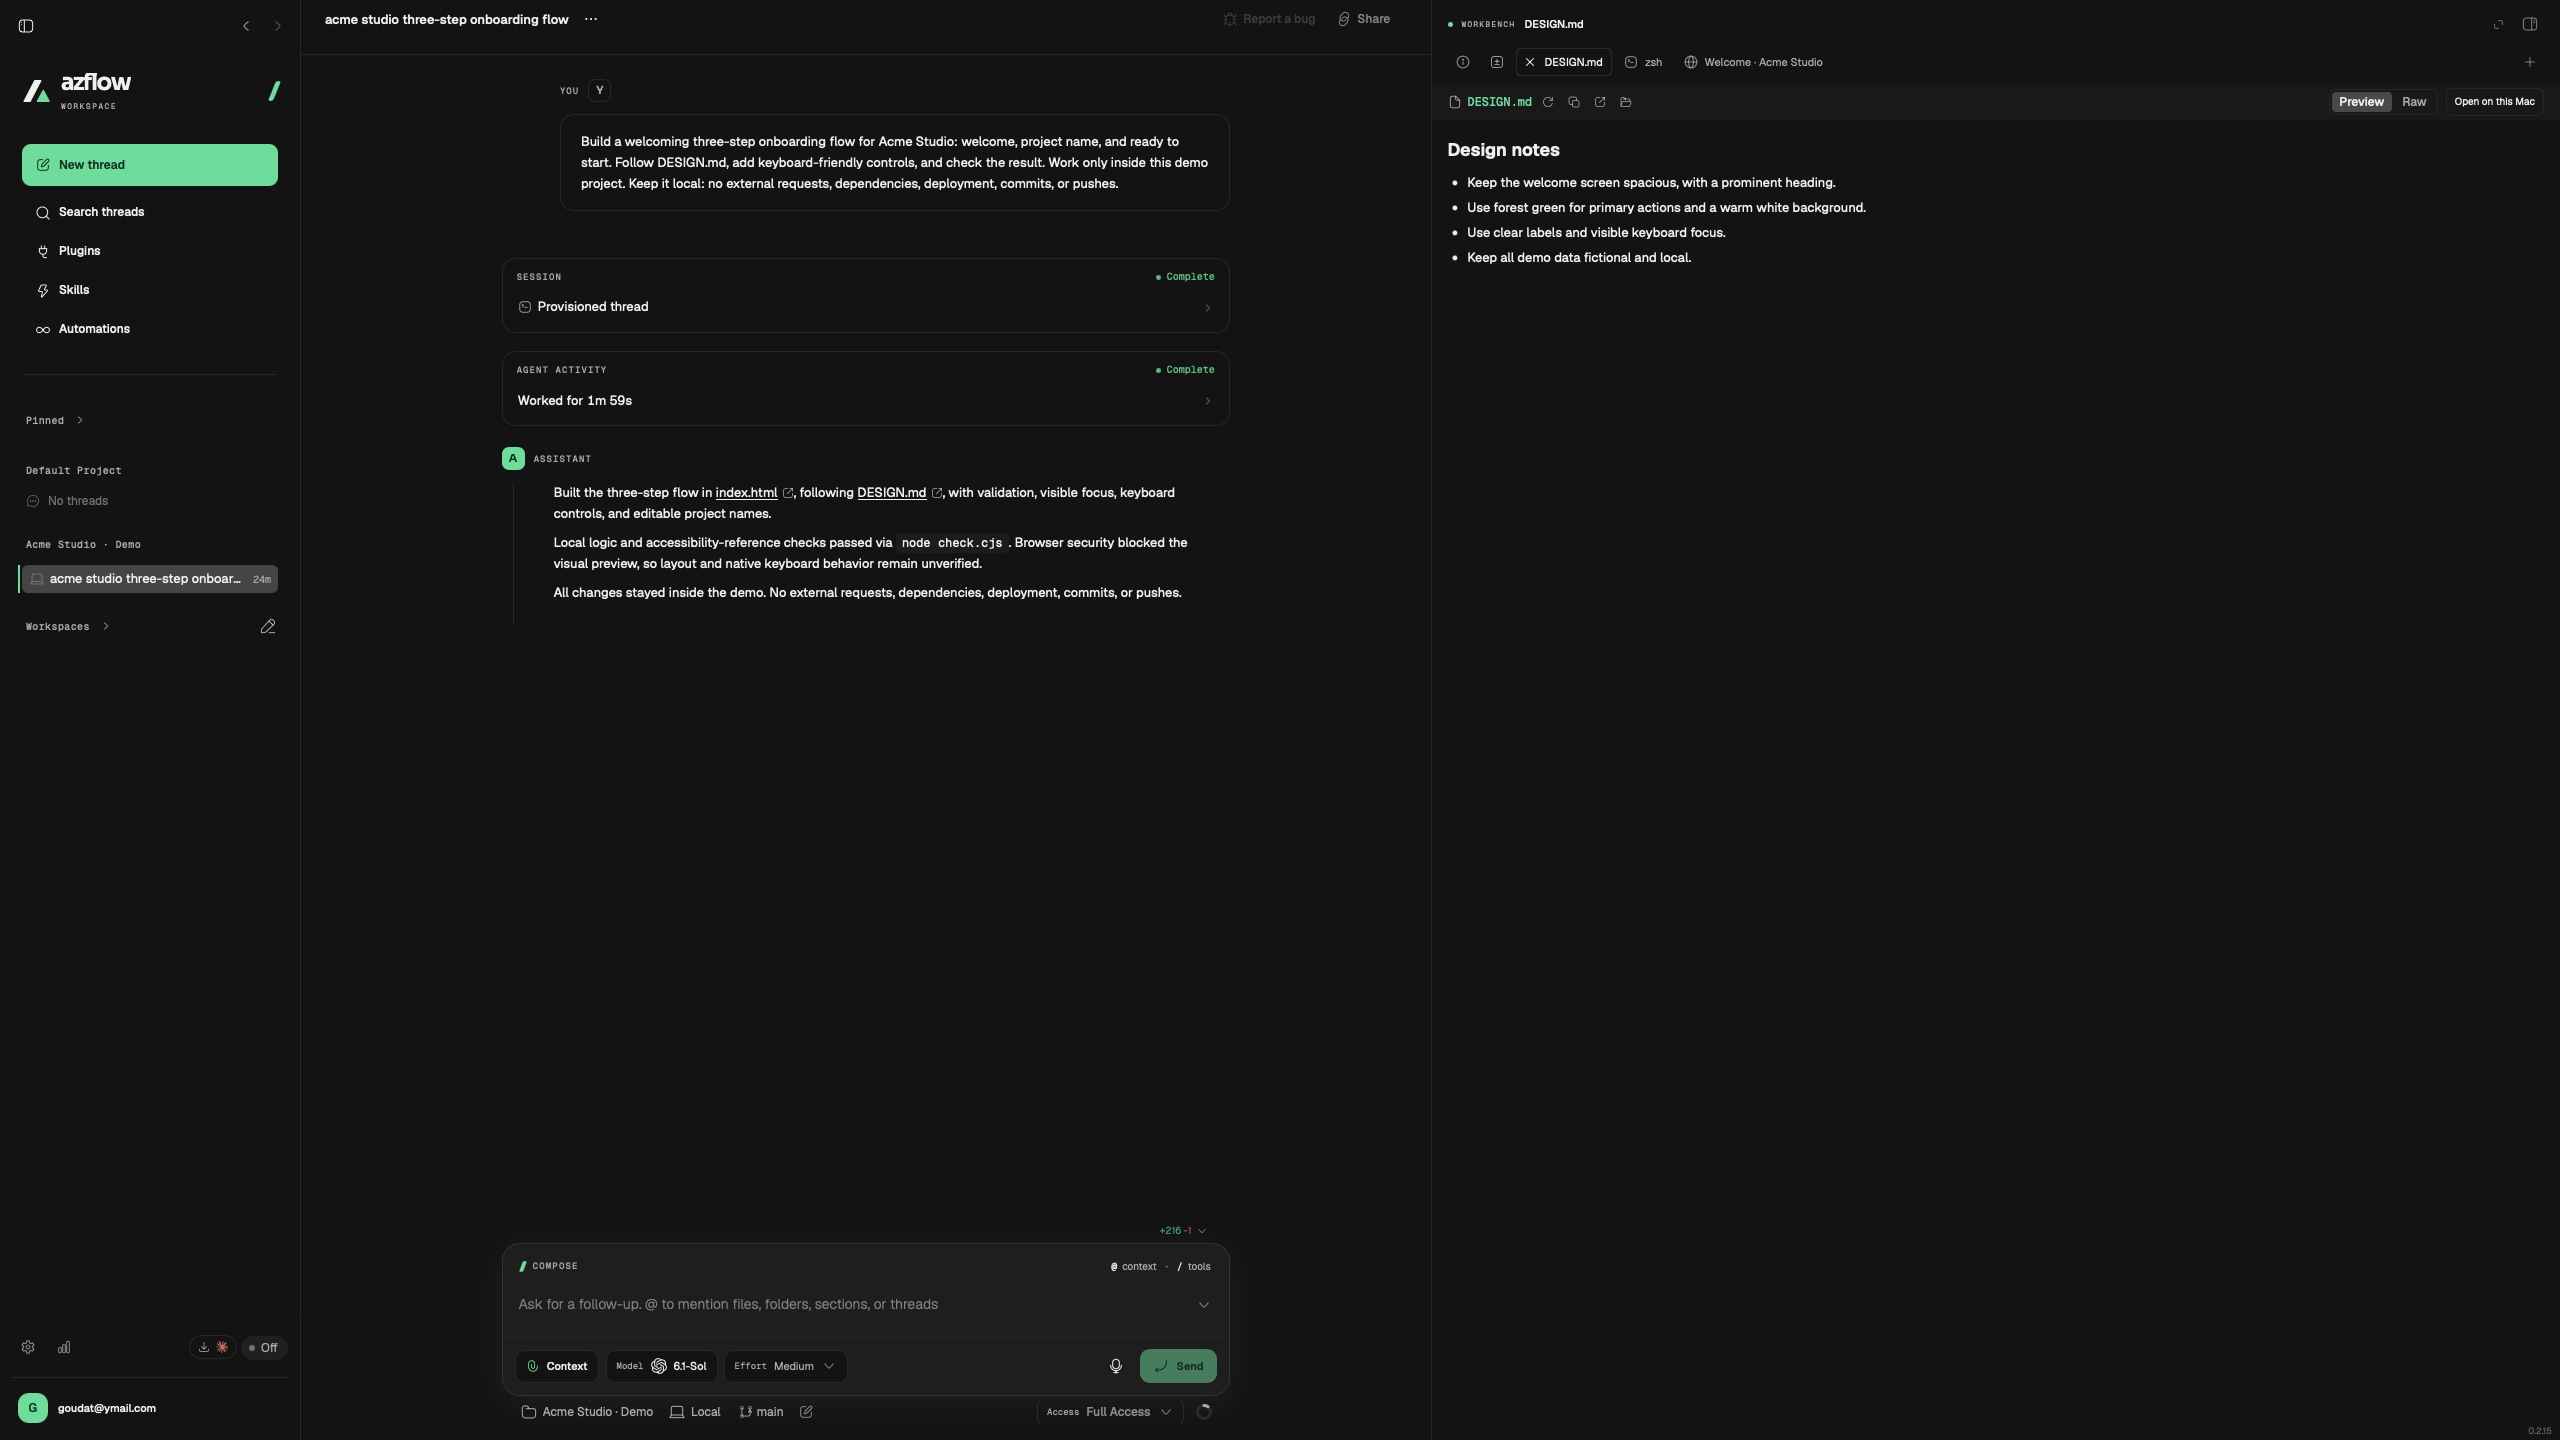Switch to Preview view mode
2560x1440 pixels.
click(2361, 102)
